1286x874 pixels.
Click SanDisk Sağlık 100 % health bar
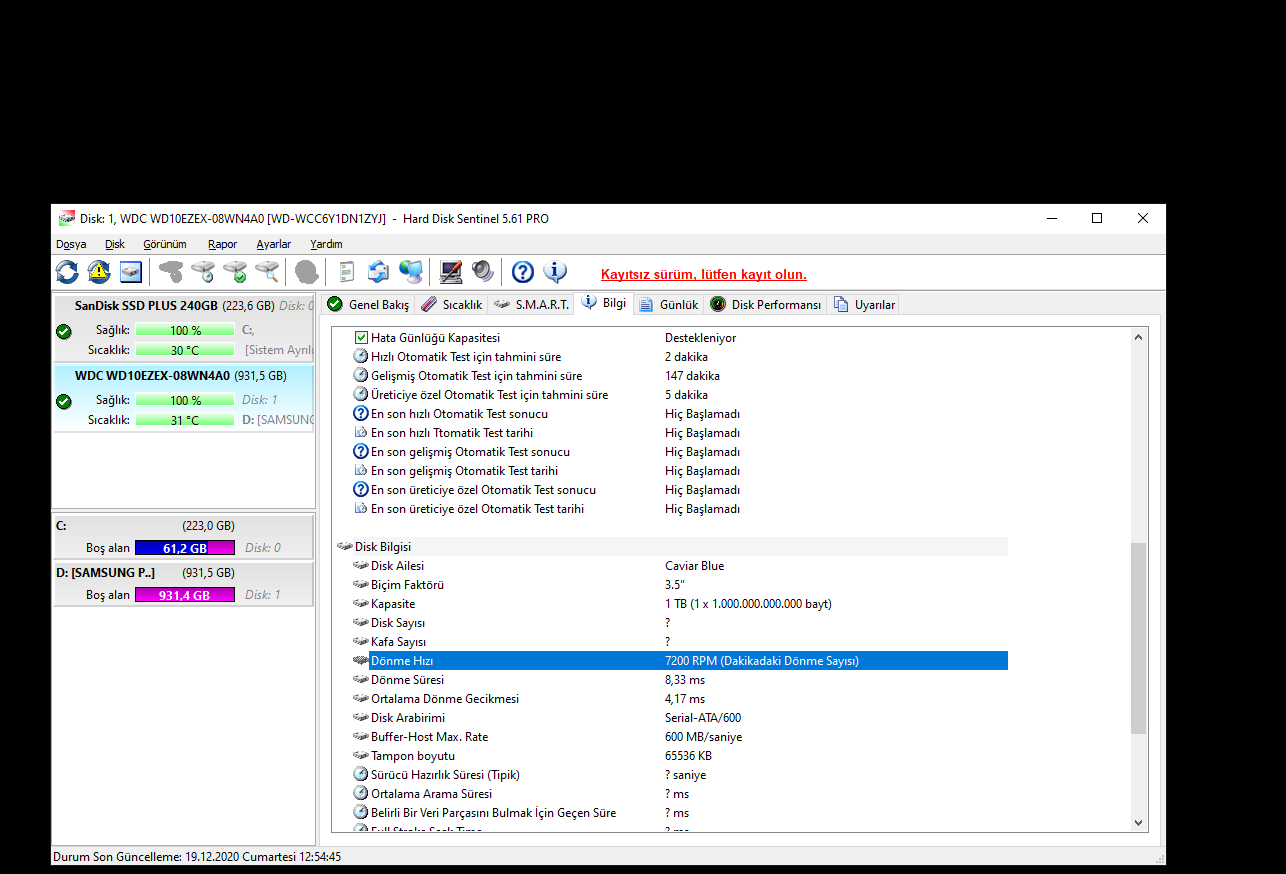coord(185,330)
